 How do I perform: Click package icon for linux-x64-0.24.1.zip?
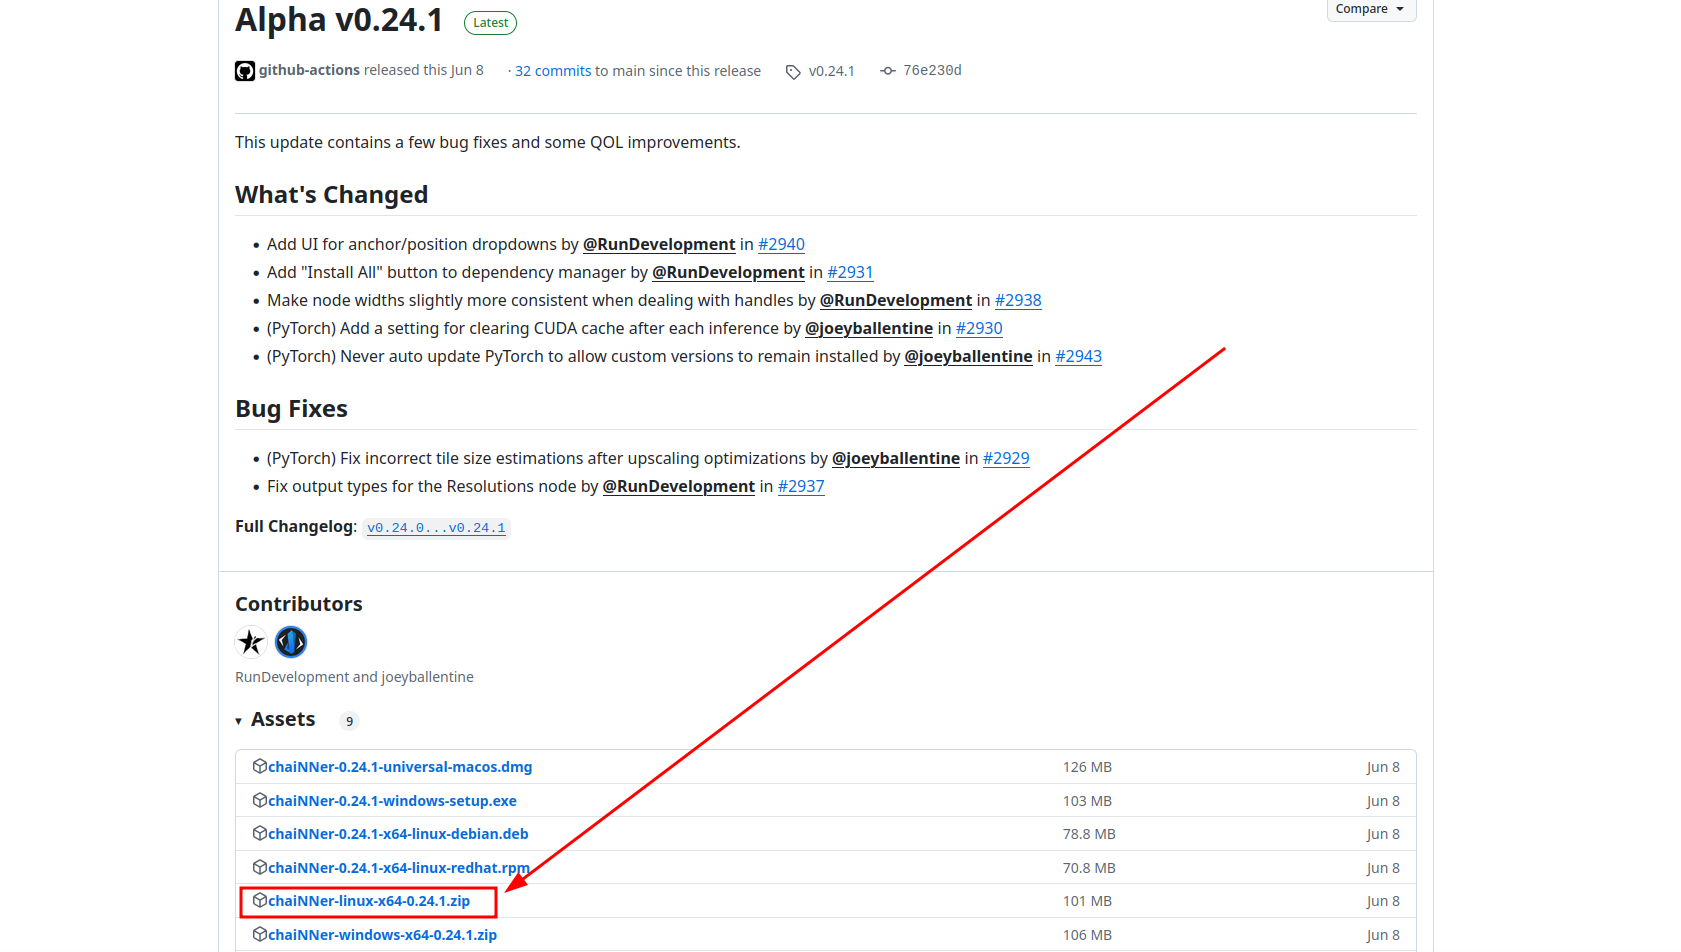[260, 900]
